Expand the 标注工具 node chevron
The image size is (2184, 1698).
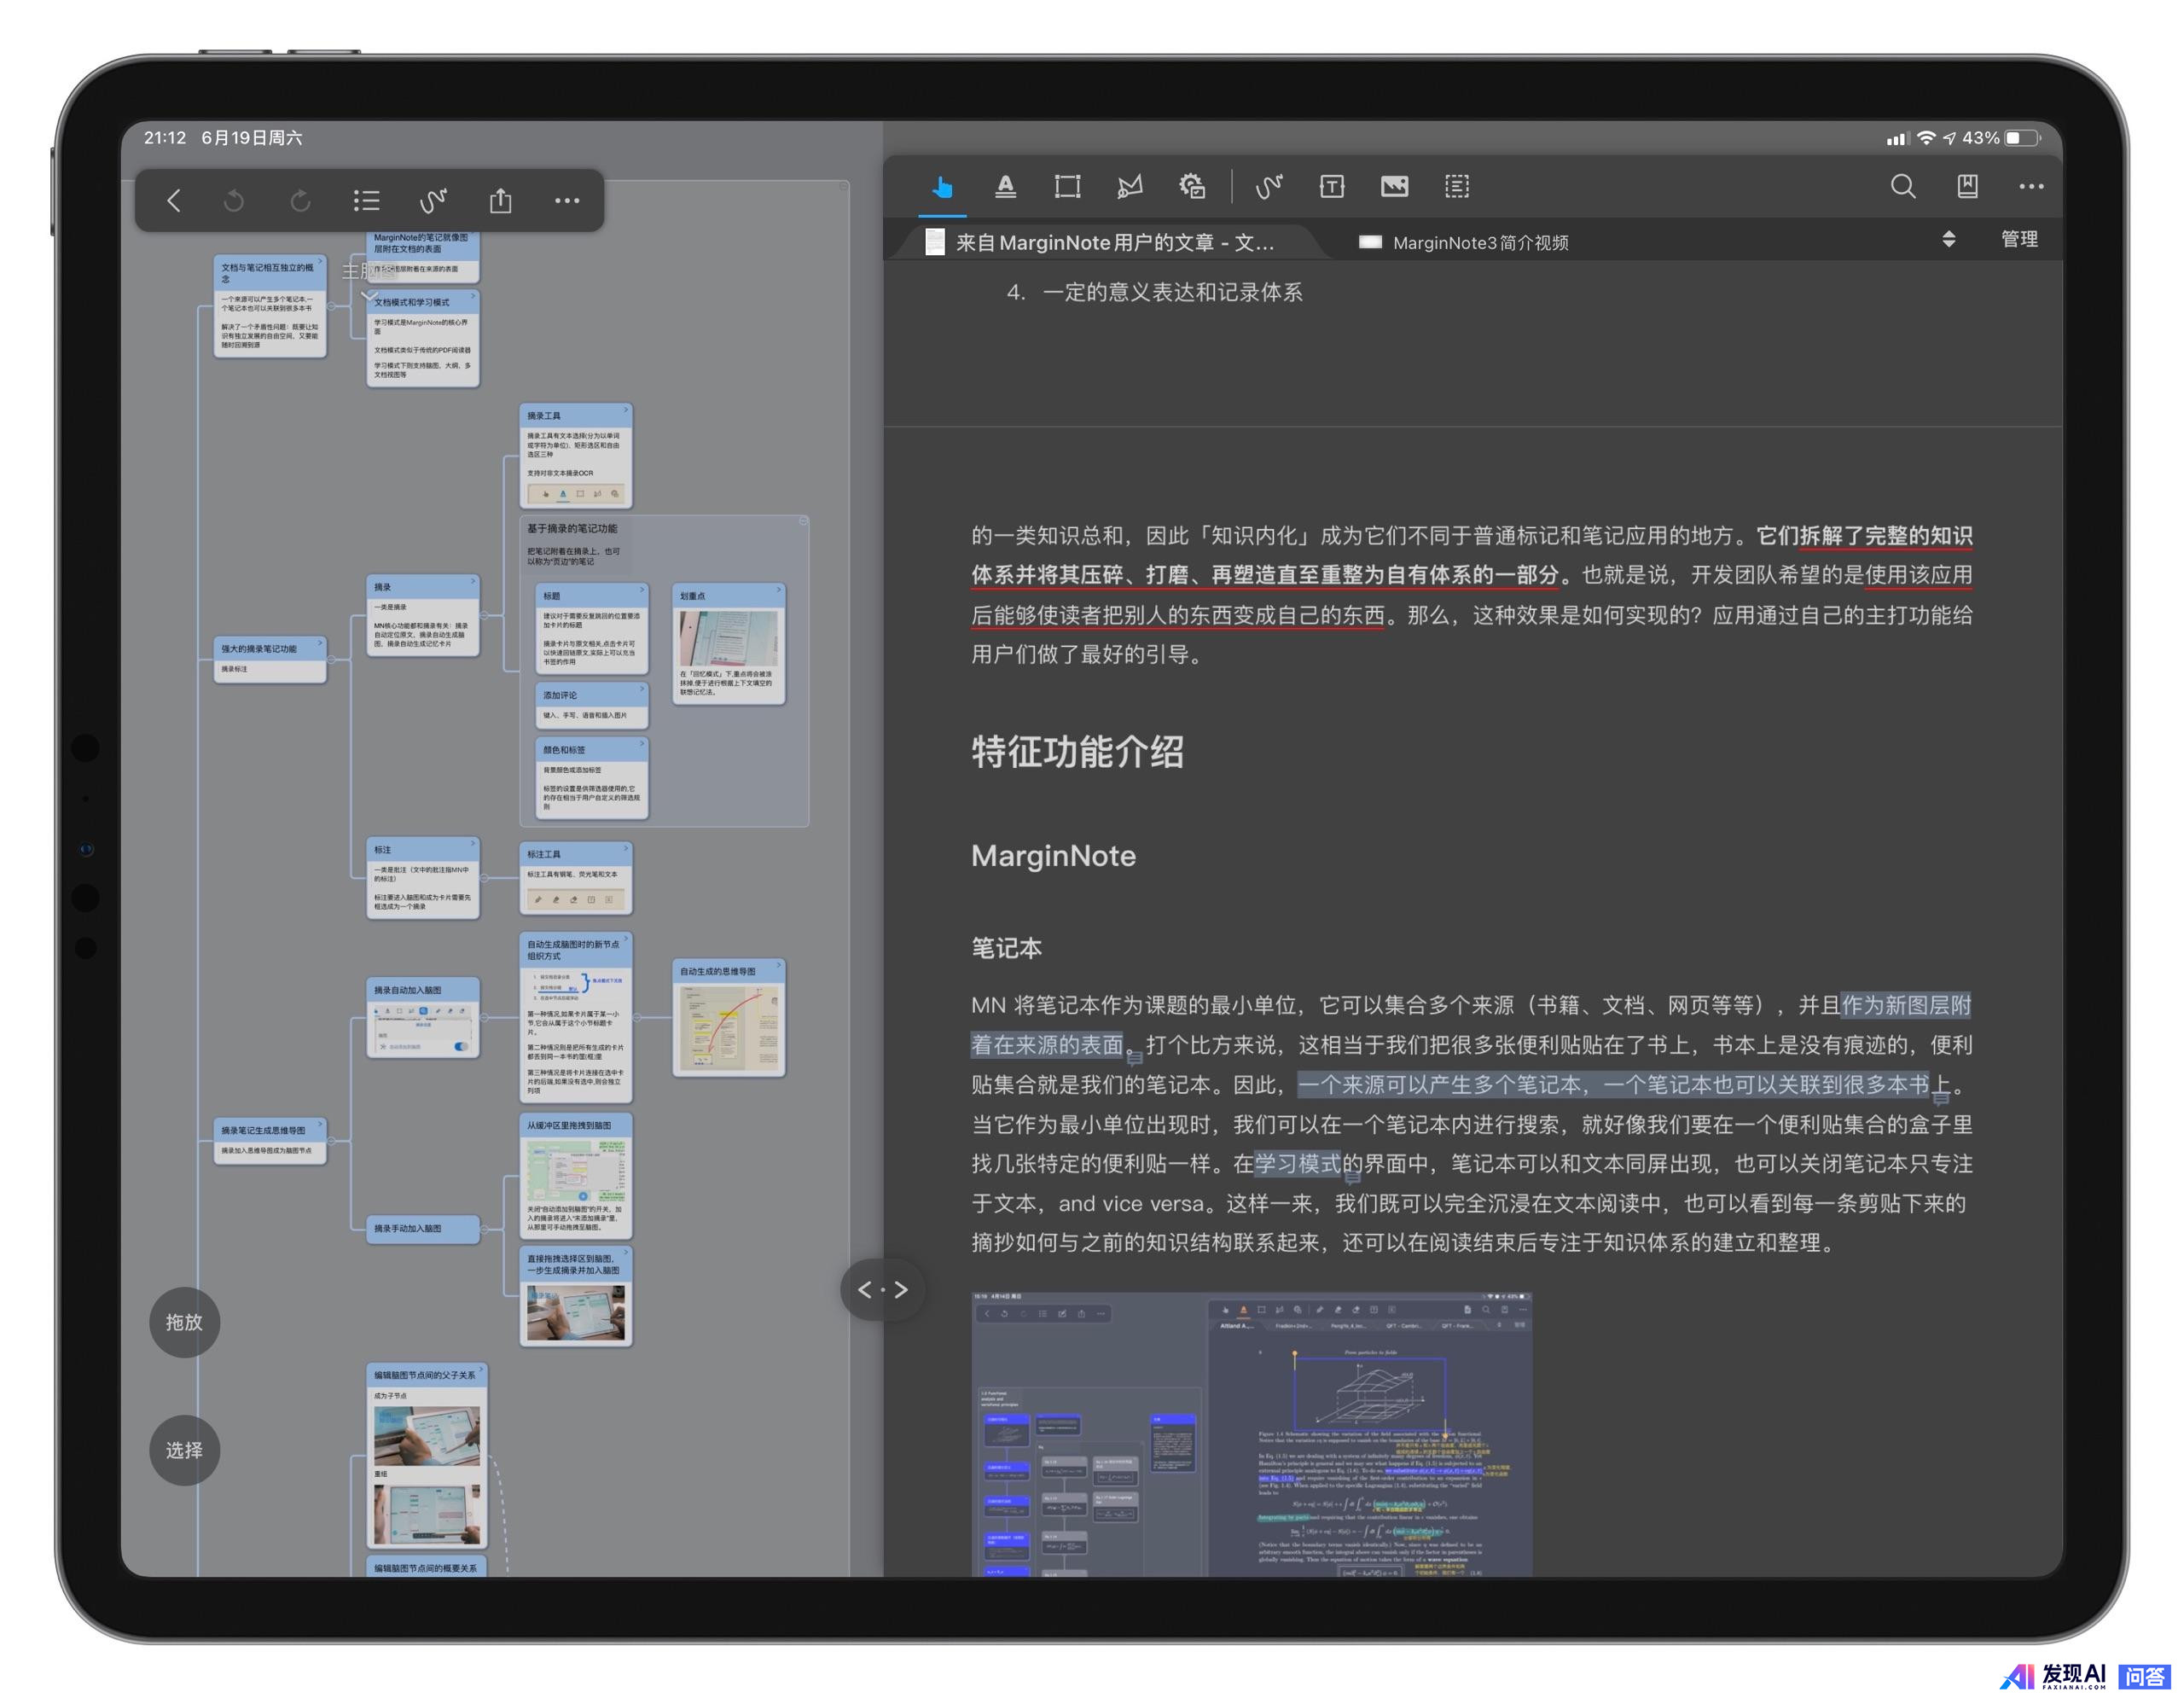(x=626, y=848)
